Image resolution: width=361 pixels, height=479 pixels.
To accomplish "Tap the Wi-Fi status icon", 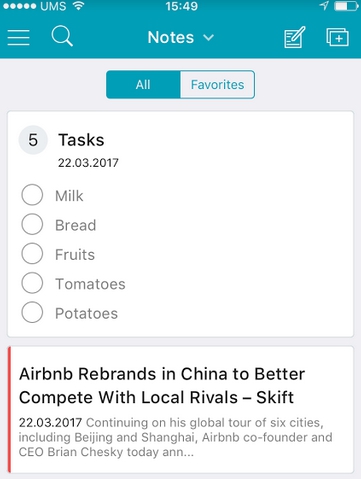I will coord(78,6).
